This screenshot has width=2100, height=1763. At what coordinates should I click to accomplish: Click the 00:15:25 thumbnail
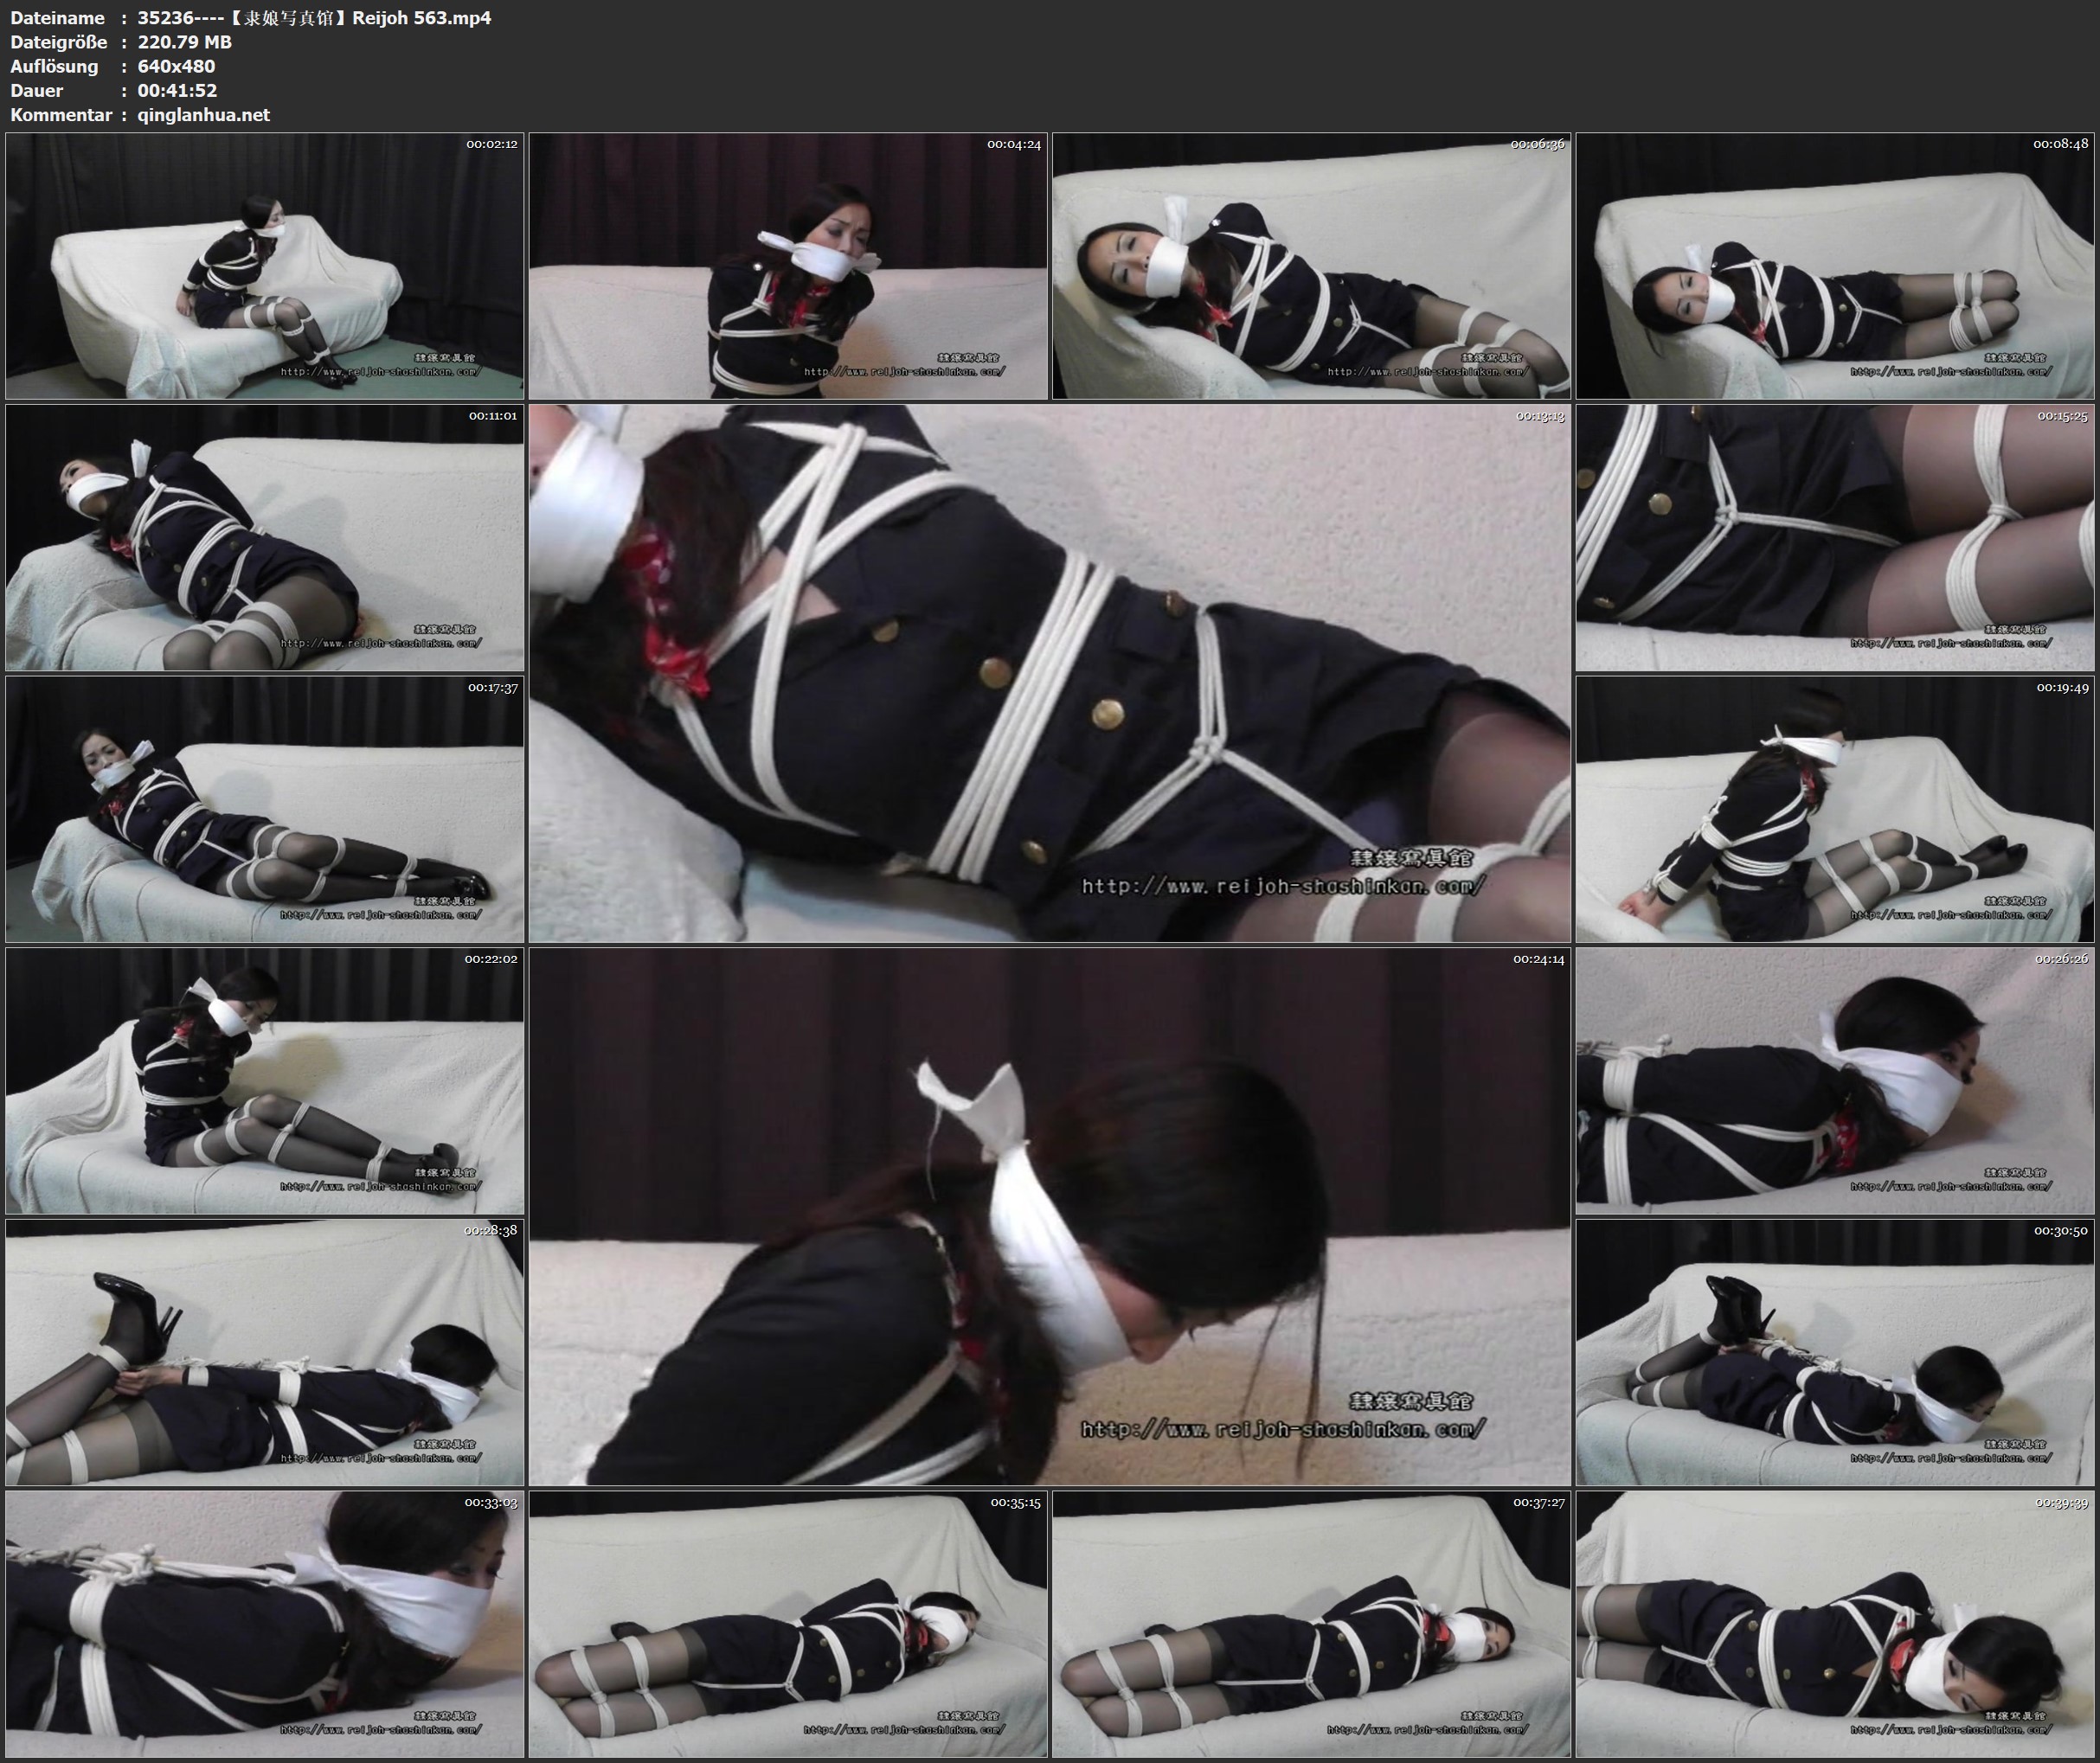[1835, 537]
